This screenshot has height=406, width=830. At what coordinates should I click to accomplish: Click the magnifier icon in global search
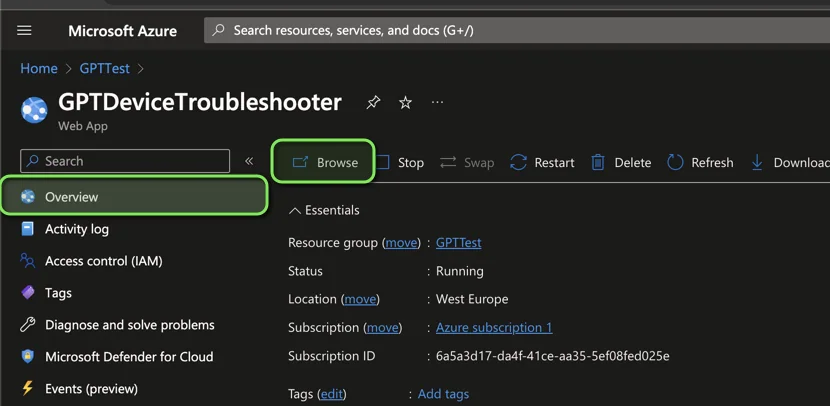(218, 30)
